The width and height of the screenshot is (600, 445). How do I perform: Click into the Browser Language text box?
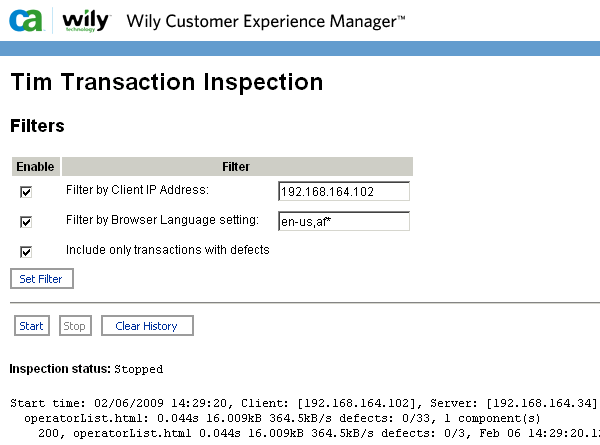pos(344,221)
